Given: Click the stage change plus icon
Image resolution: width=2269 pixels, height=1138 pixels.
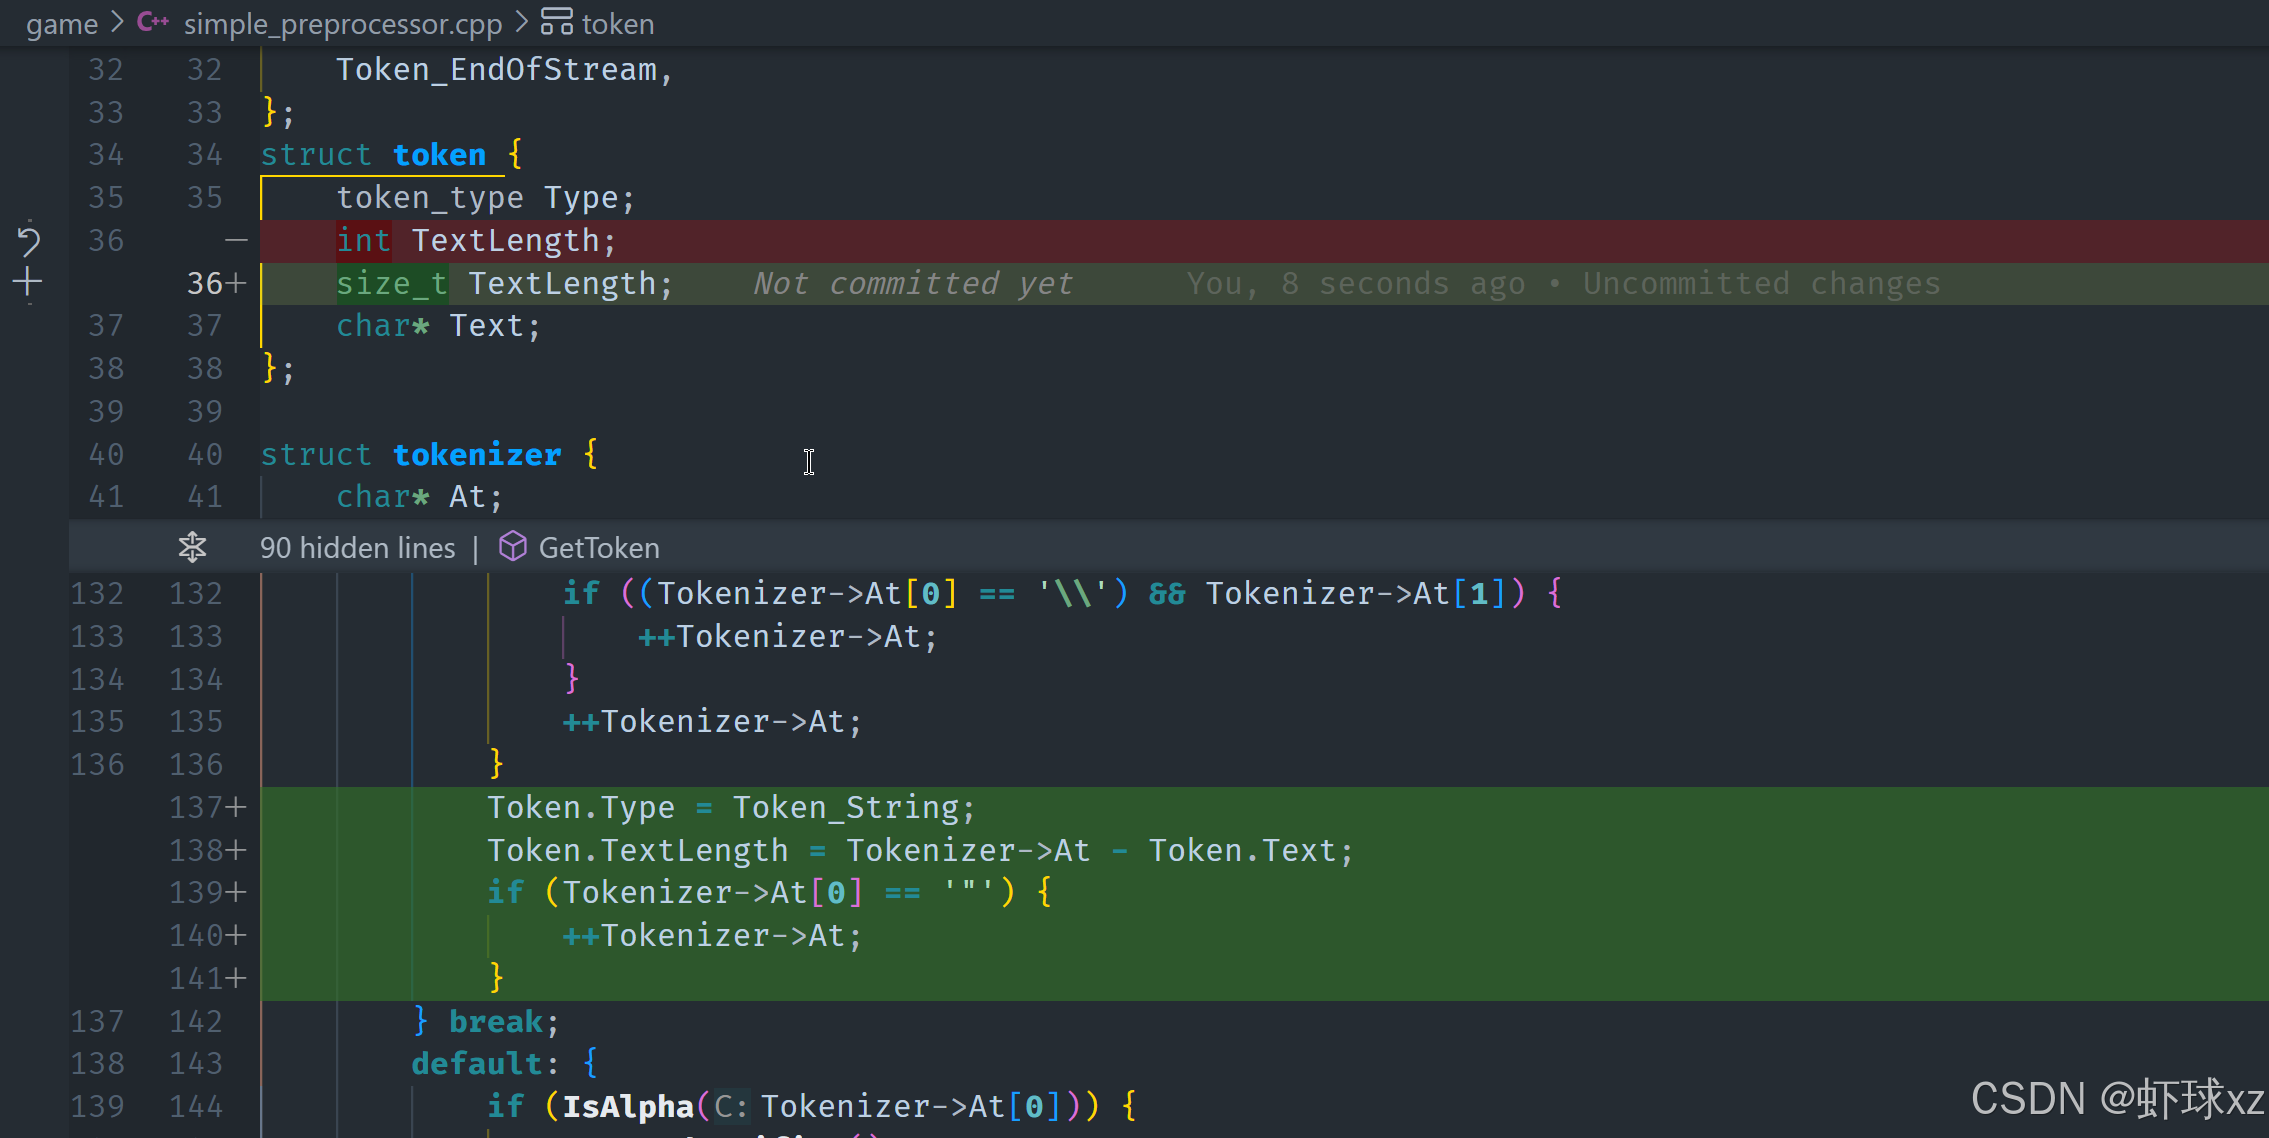Looking at the screenshot, I should tap(28, 283).
